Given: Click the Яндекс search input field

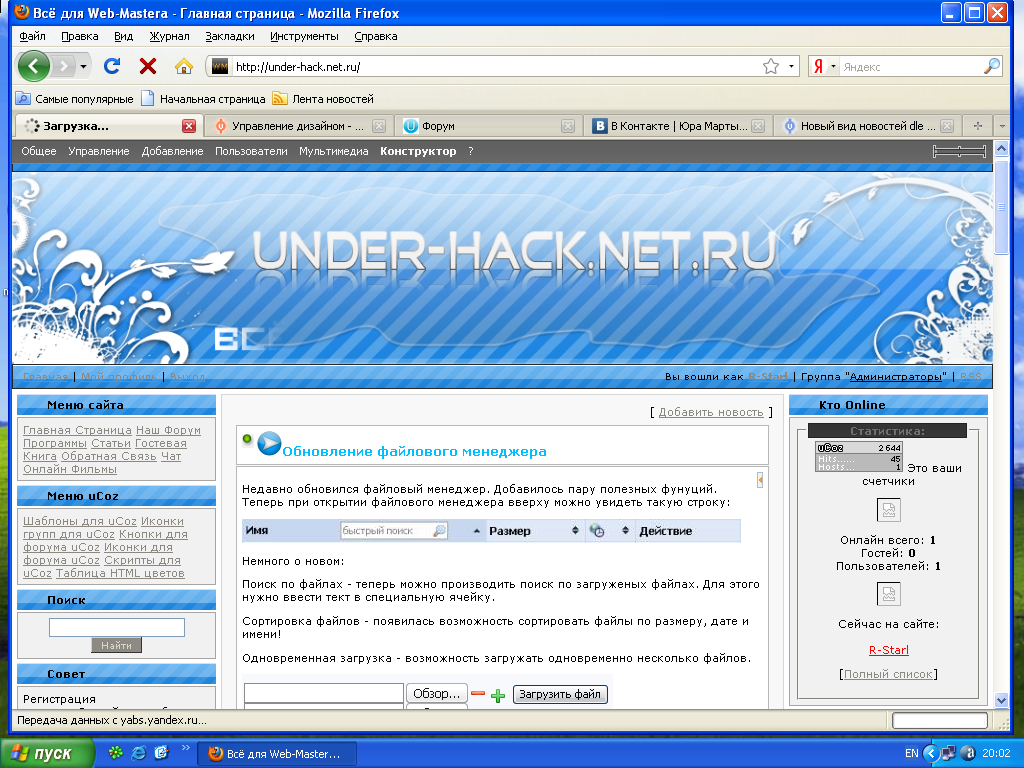Looking at the screenshot, I should pyautogui.click(x=911, y=67).
